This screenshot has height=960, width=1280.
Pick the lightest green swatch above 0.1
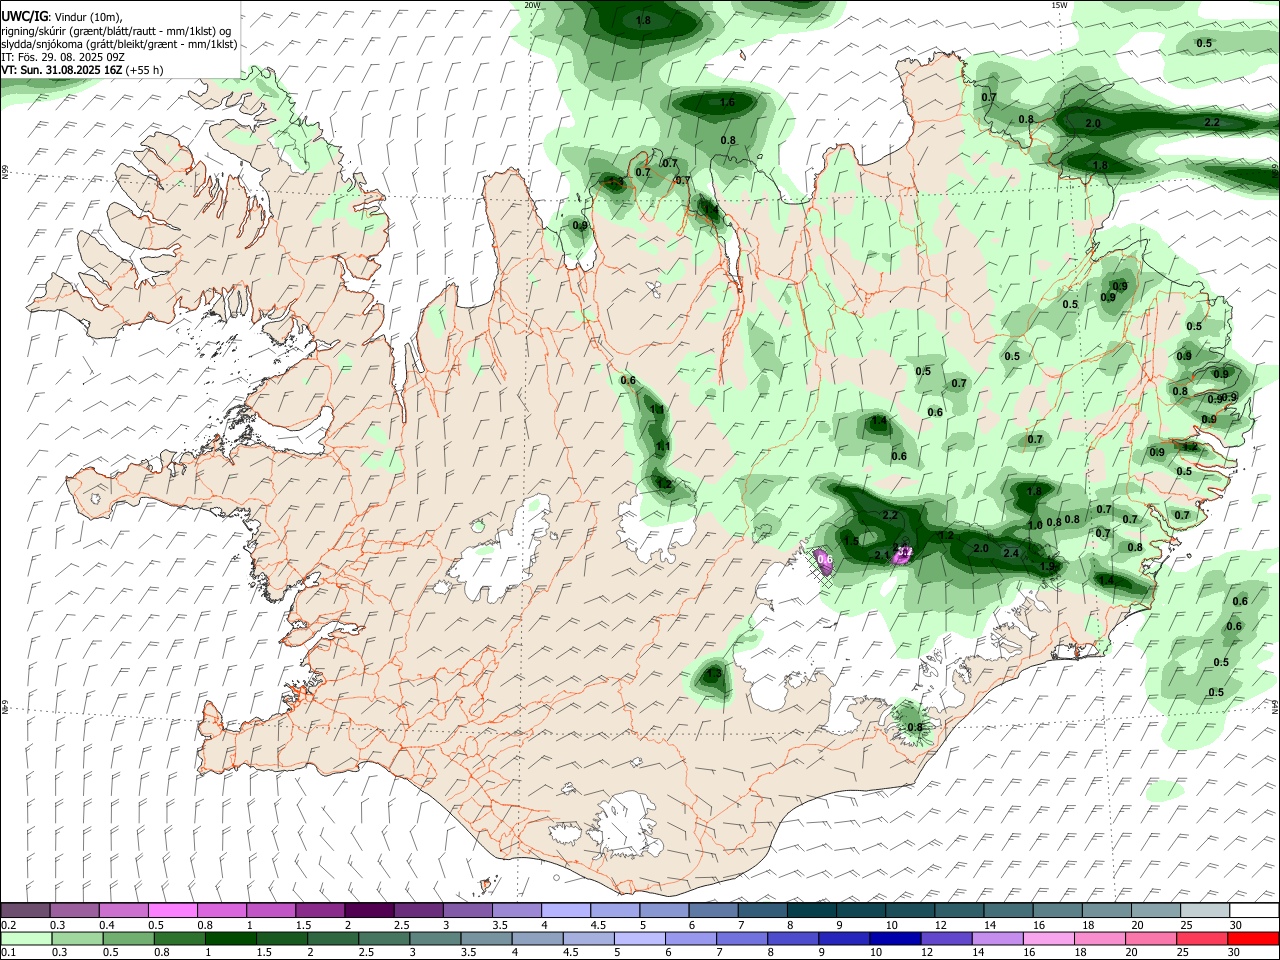pyautogui.click(x=26, y=938)
